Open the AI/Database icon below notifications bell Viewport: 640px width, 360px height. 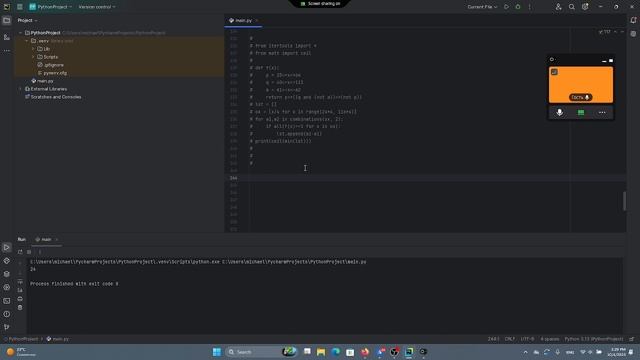pyautogui.click(x=633, y=34)
